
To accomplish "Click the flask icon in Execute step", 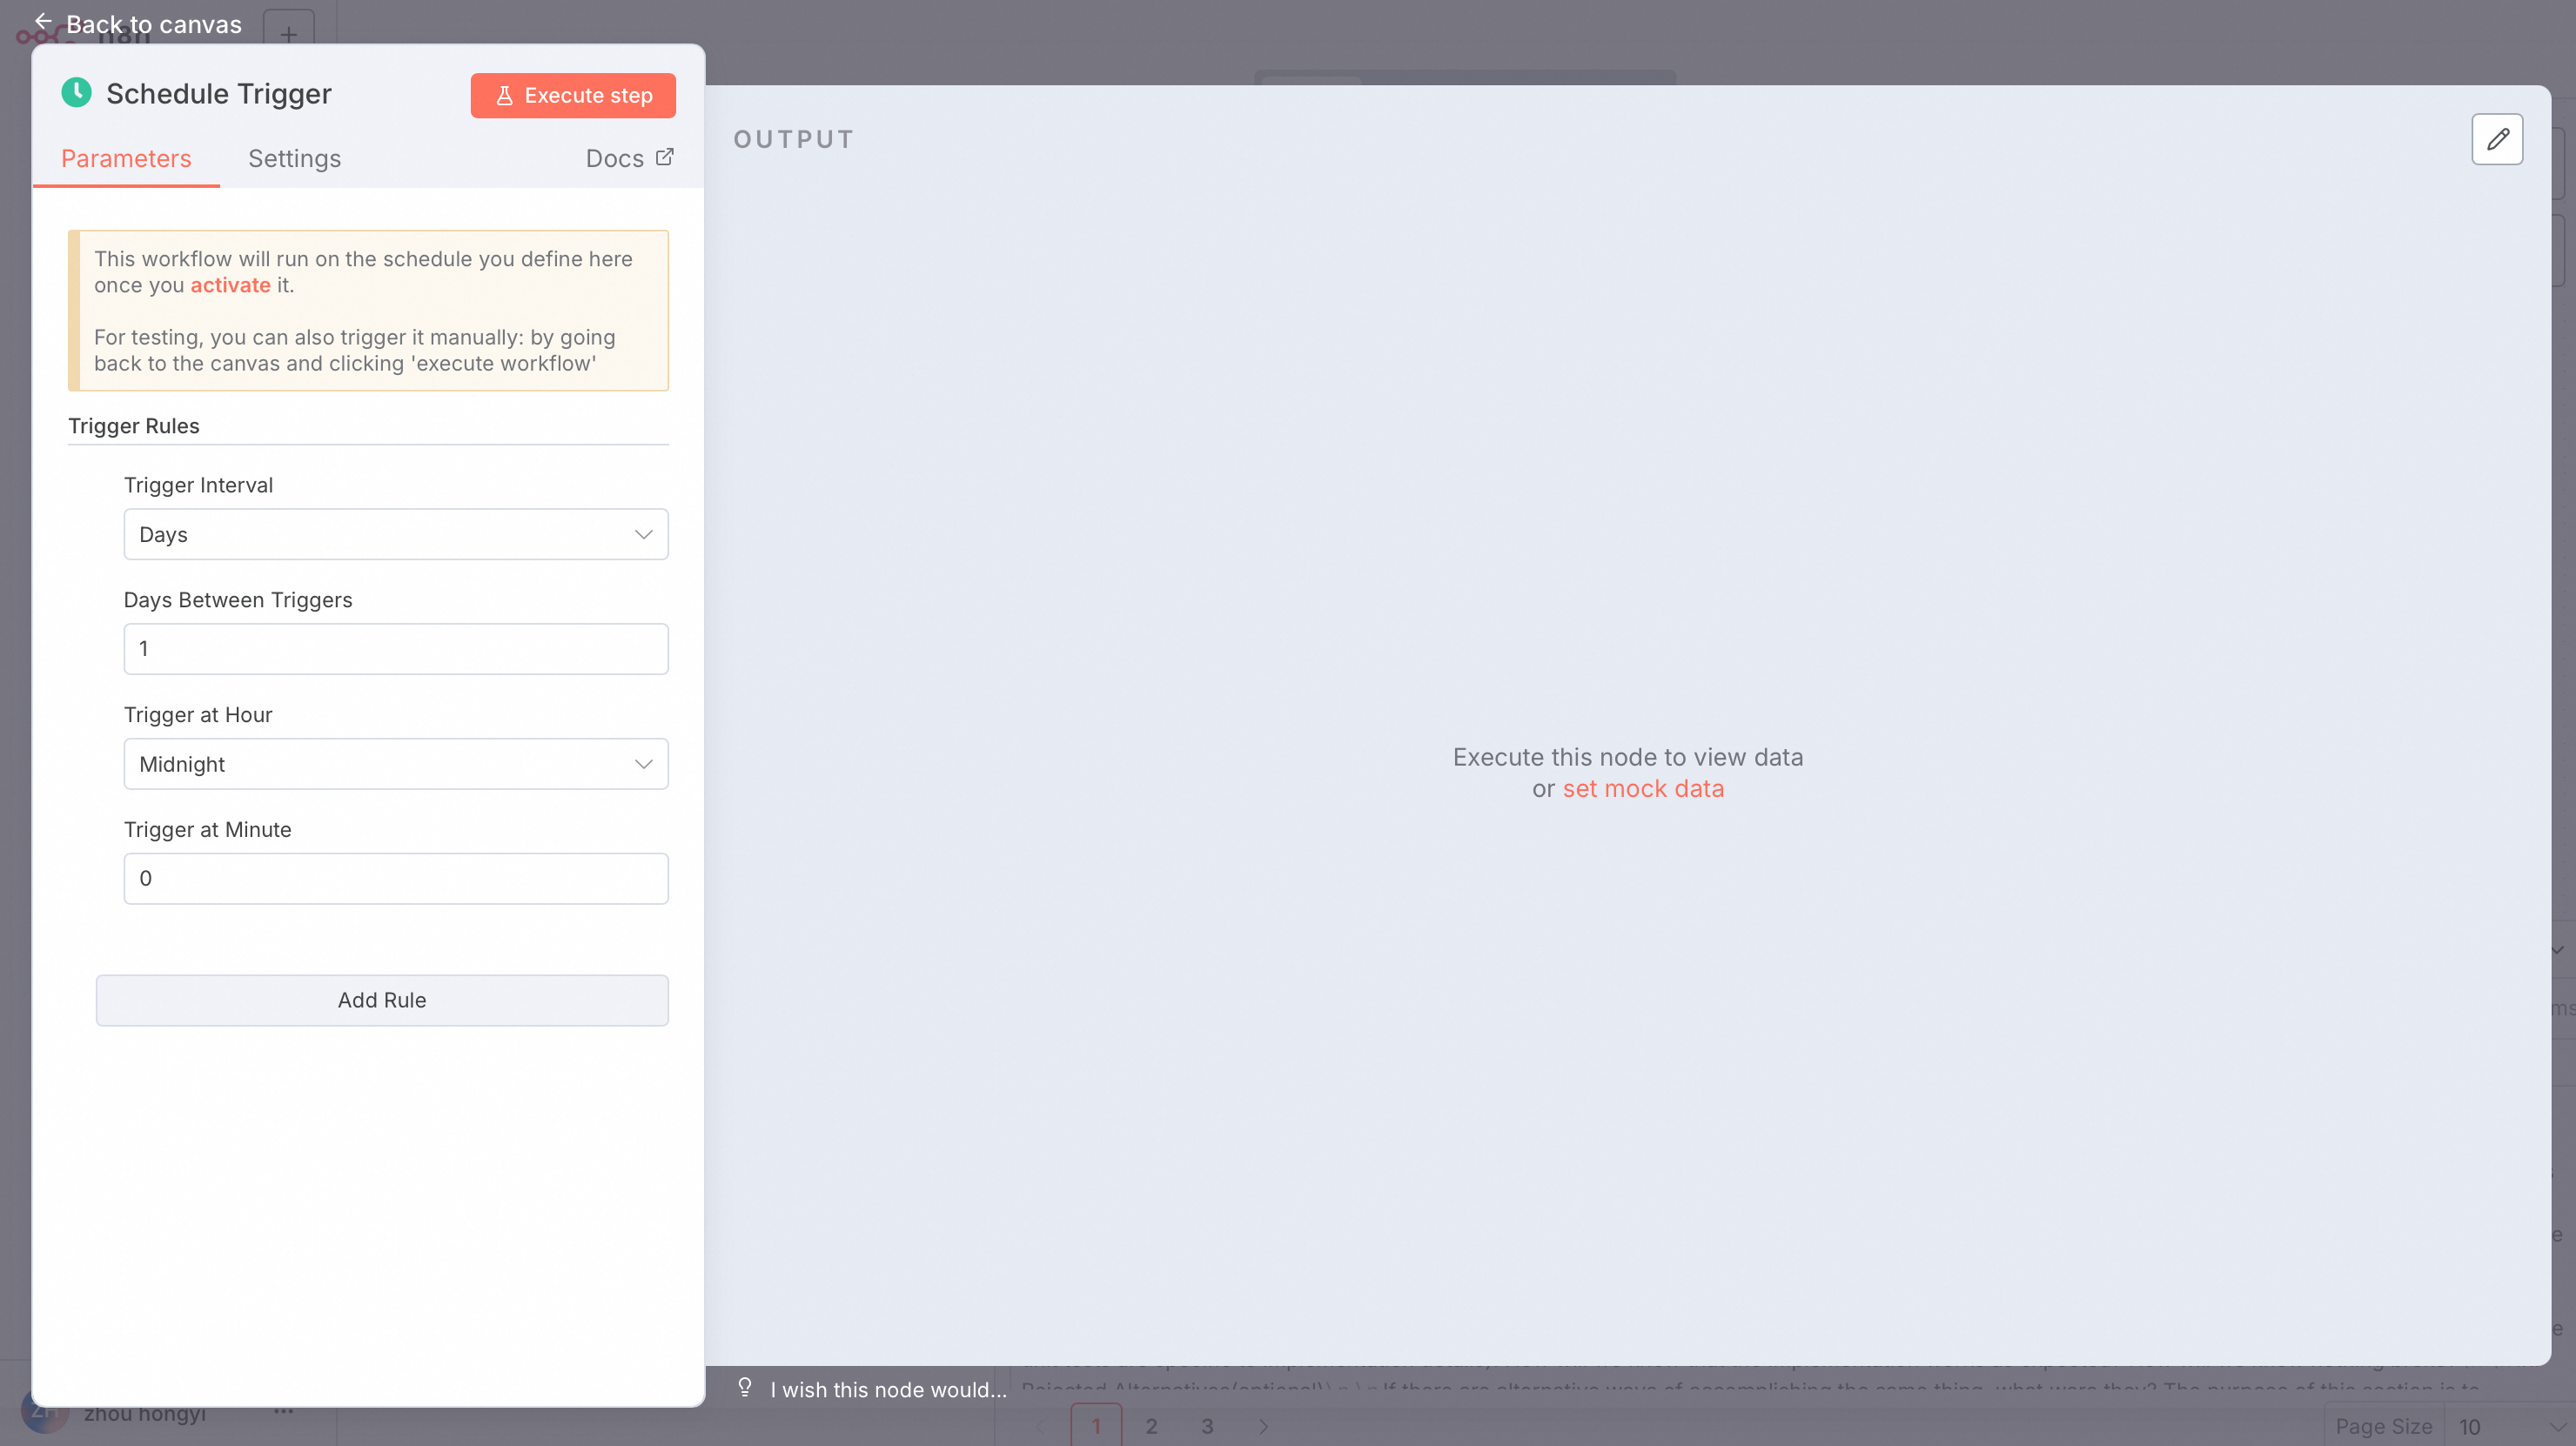I will 505,96.
